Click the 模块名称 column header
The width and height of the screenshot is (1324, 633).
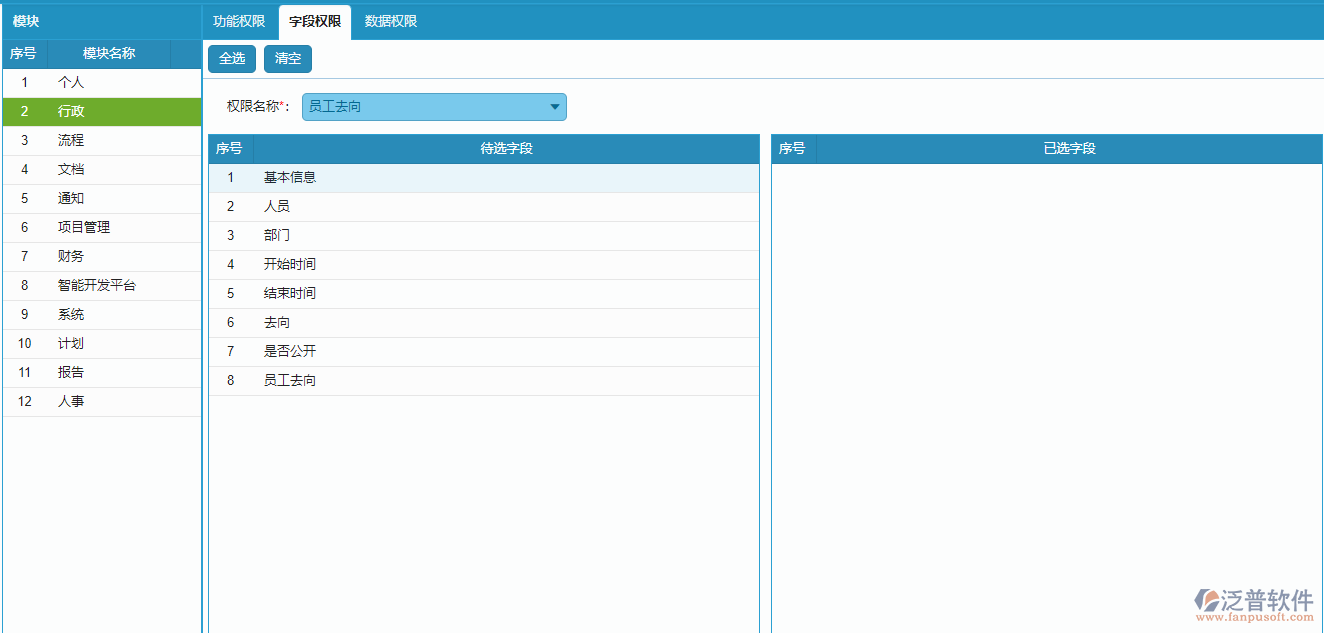coord(109,54)
